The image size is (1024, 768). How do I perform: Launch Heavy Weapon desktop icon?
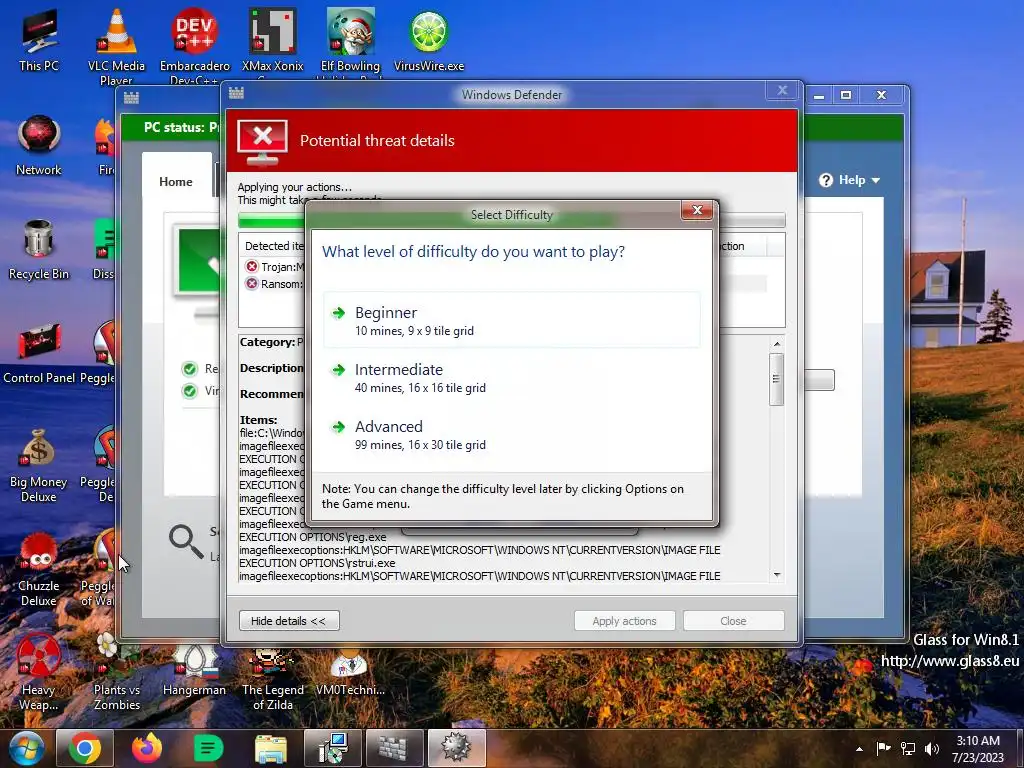39,673
